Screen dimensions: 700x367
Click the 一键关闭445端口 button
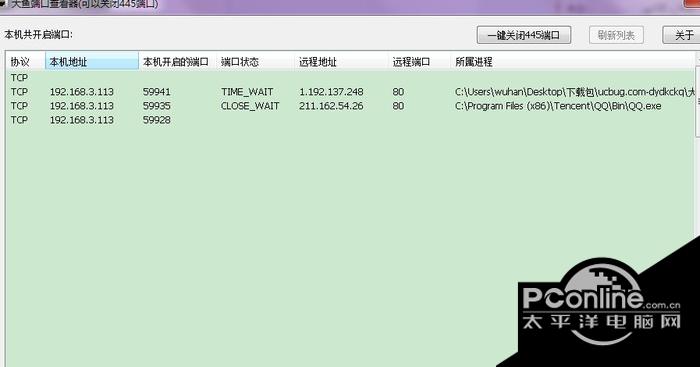click(524, 35)
